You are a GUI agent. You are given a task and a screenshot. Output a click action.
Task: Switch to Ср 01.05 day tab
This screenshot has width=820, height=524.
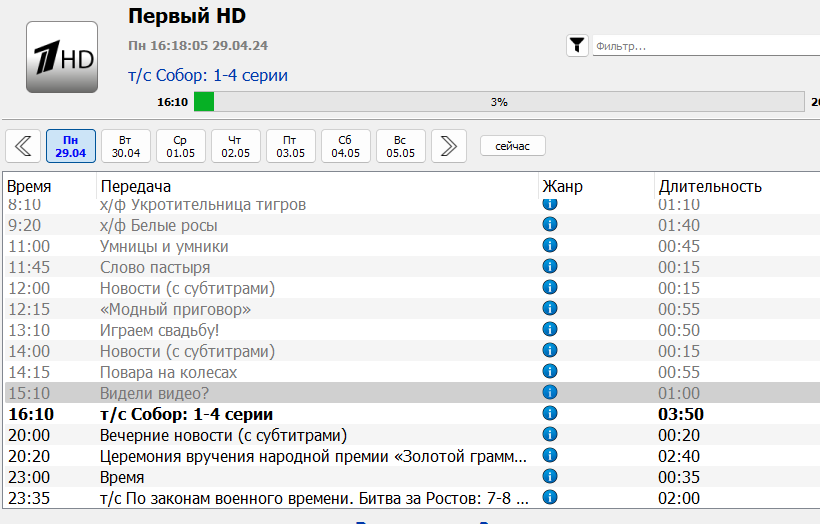point(181,146)
